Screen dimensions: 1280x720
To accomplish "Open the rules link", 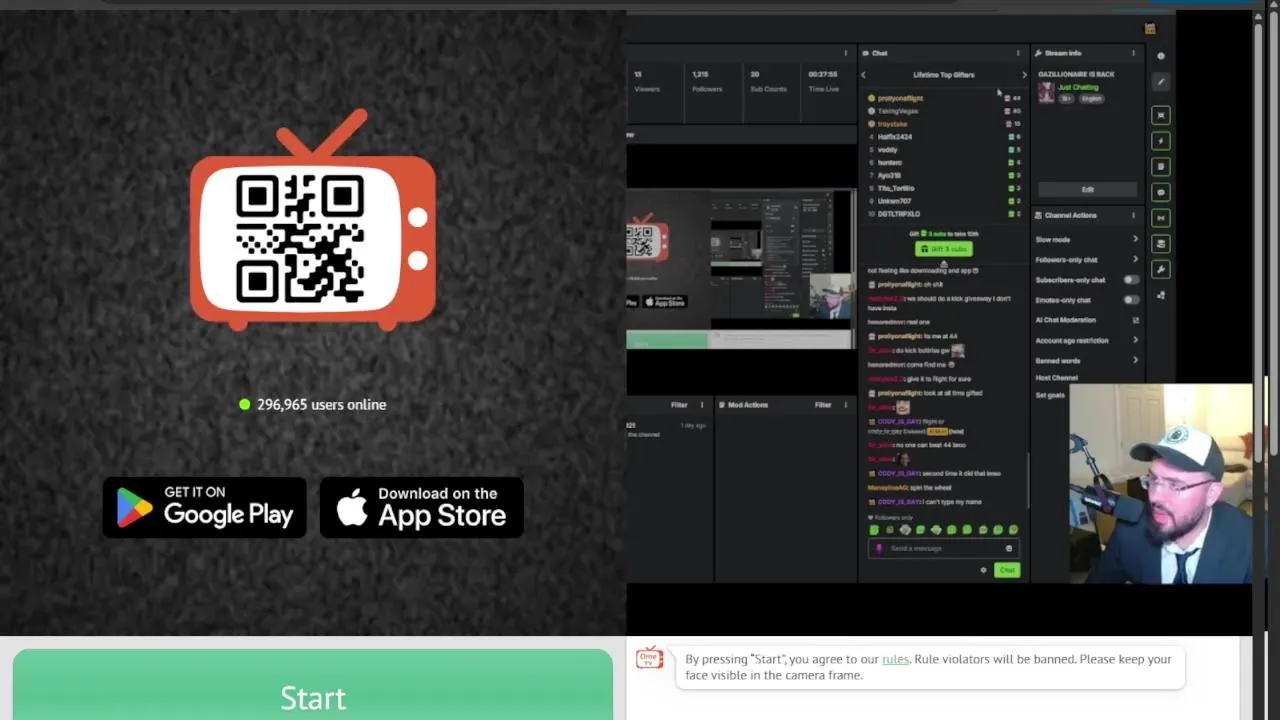I will click(x=895, y=659).
